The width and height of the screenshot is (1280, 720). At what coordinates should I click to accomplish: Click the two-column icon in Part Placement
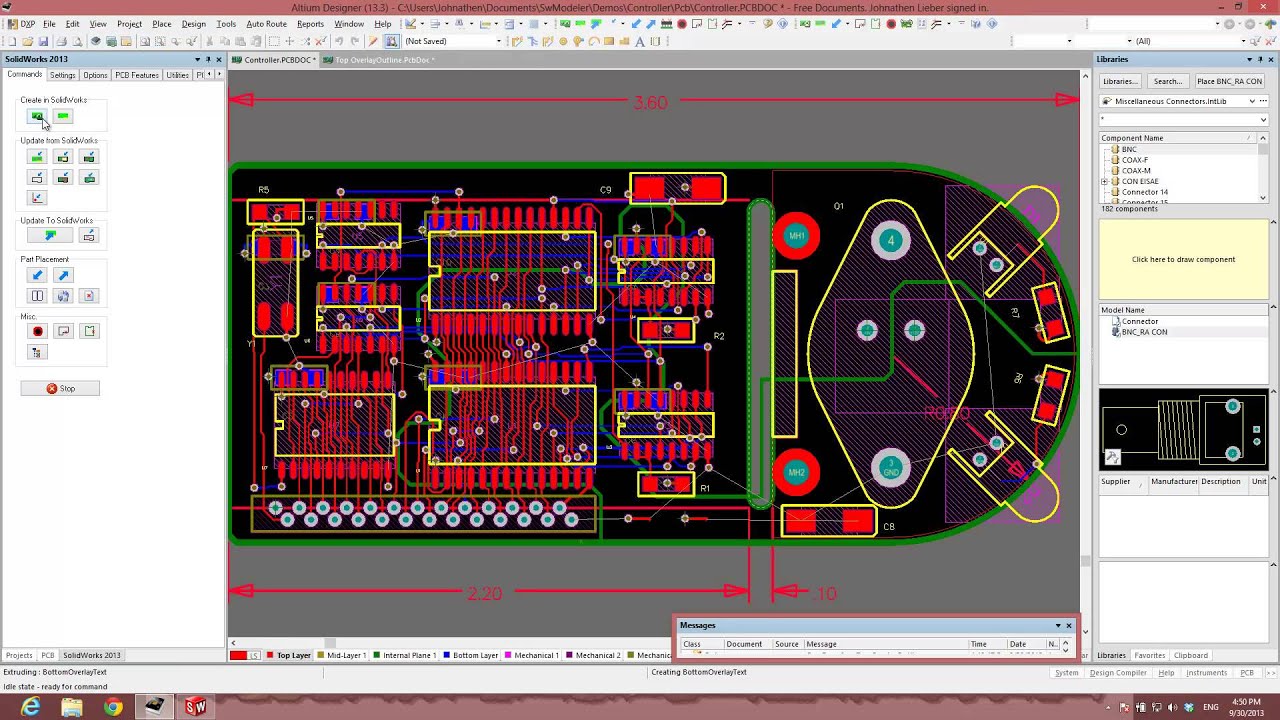[38, 296]
